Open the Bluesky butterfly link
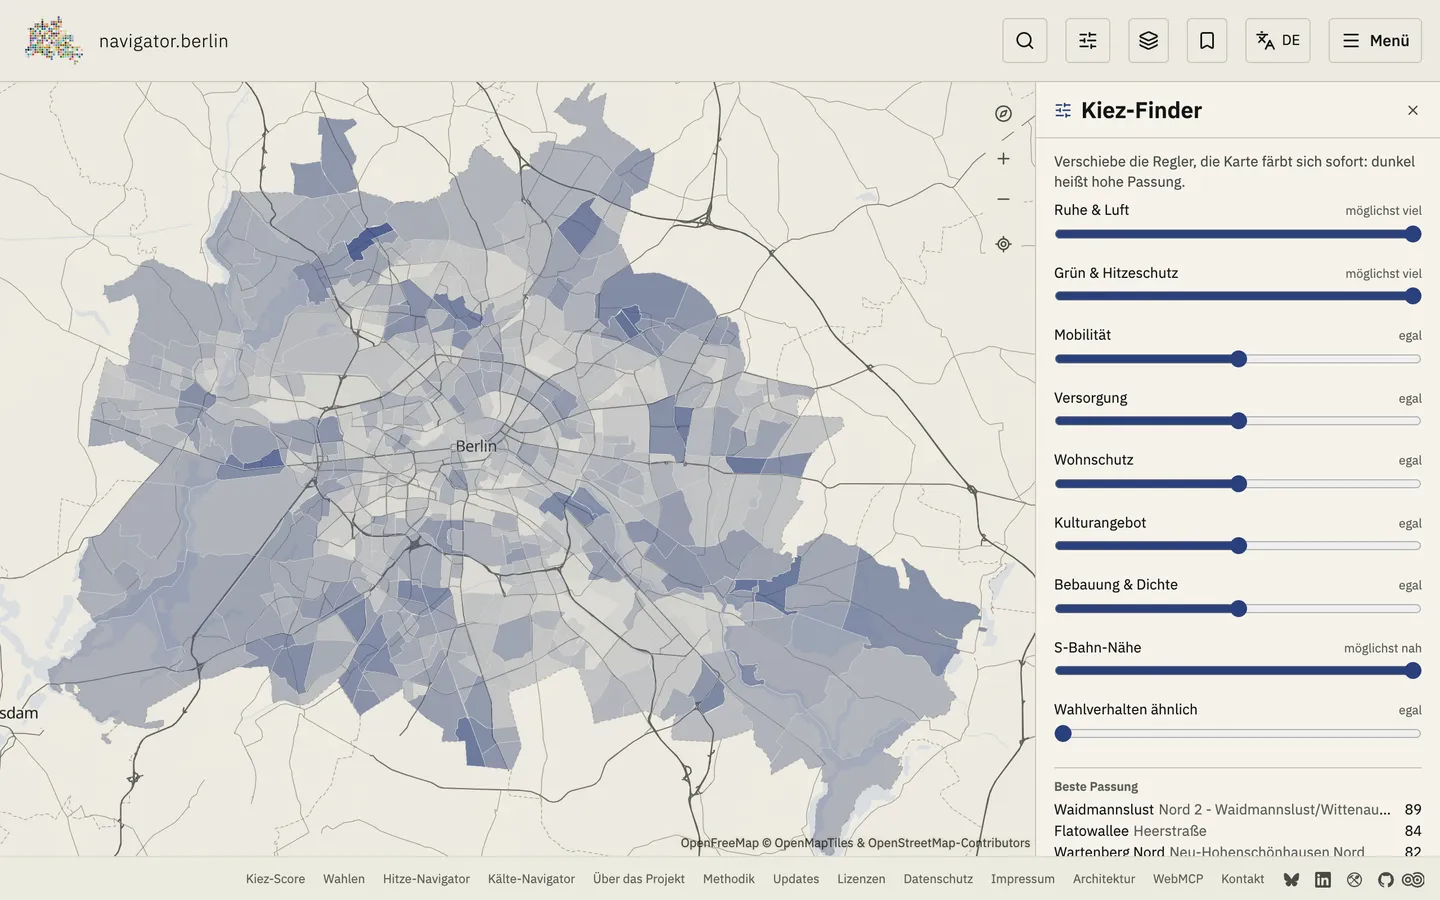The height and width of the screenshot is (900, 1440). (x=1291, y=880)
